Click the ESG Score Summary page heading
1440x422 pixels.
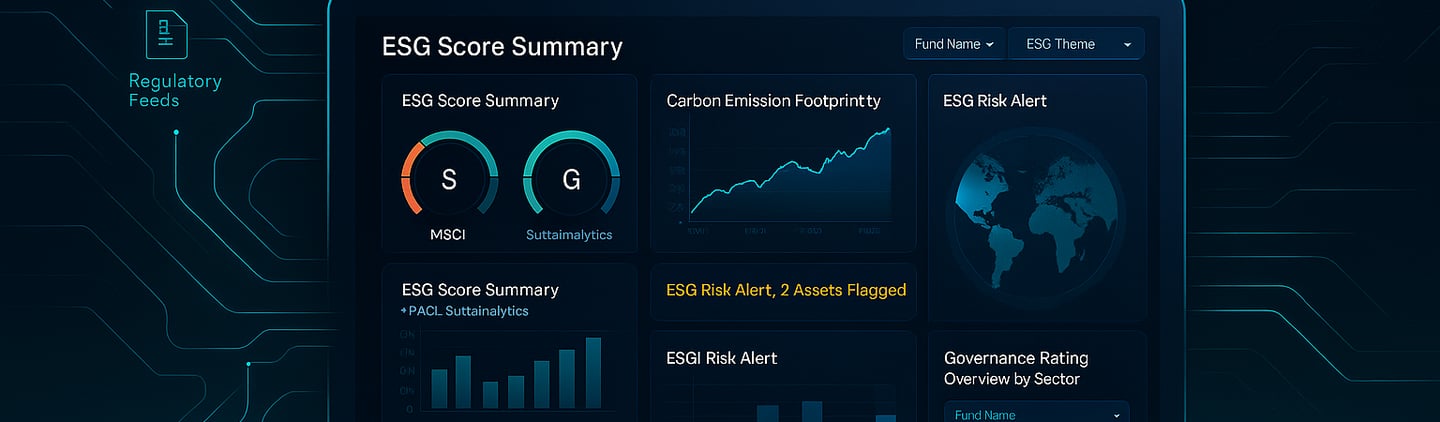pos(502,47)
